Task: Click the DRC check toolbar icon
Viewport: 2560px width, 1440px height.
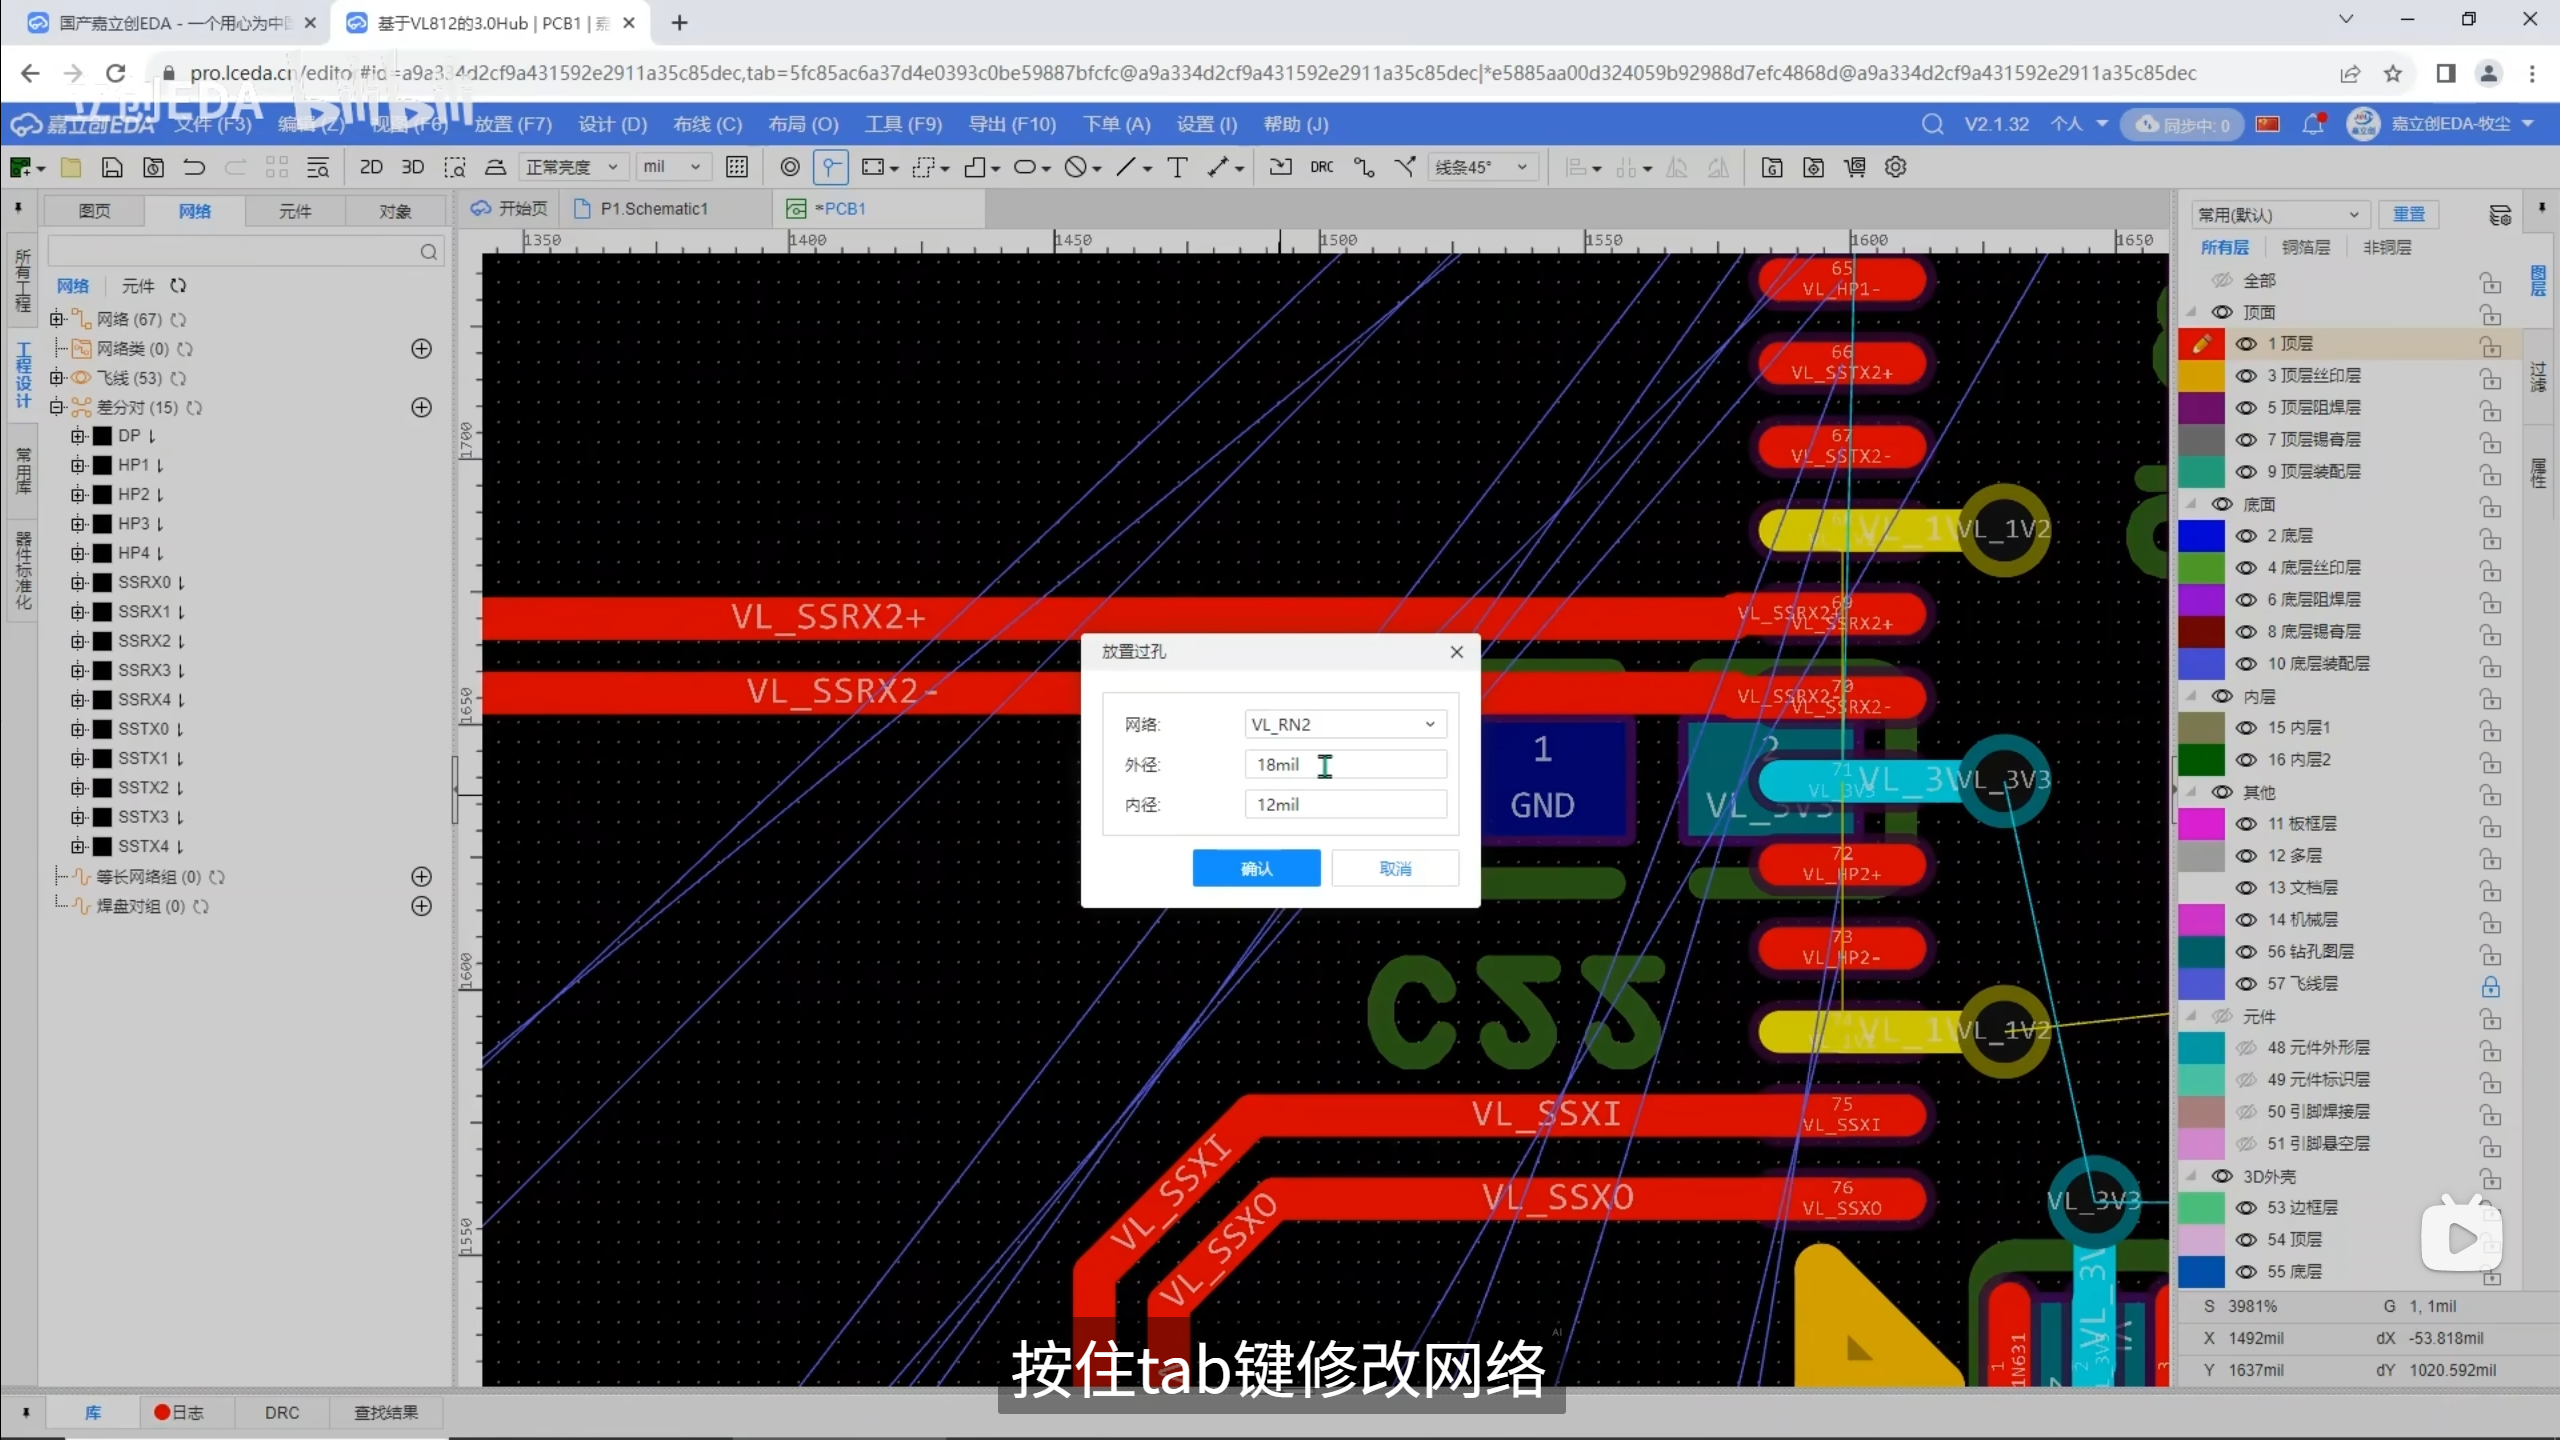Action: pos(1321,167)
